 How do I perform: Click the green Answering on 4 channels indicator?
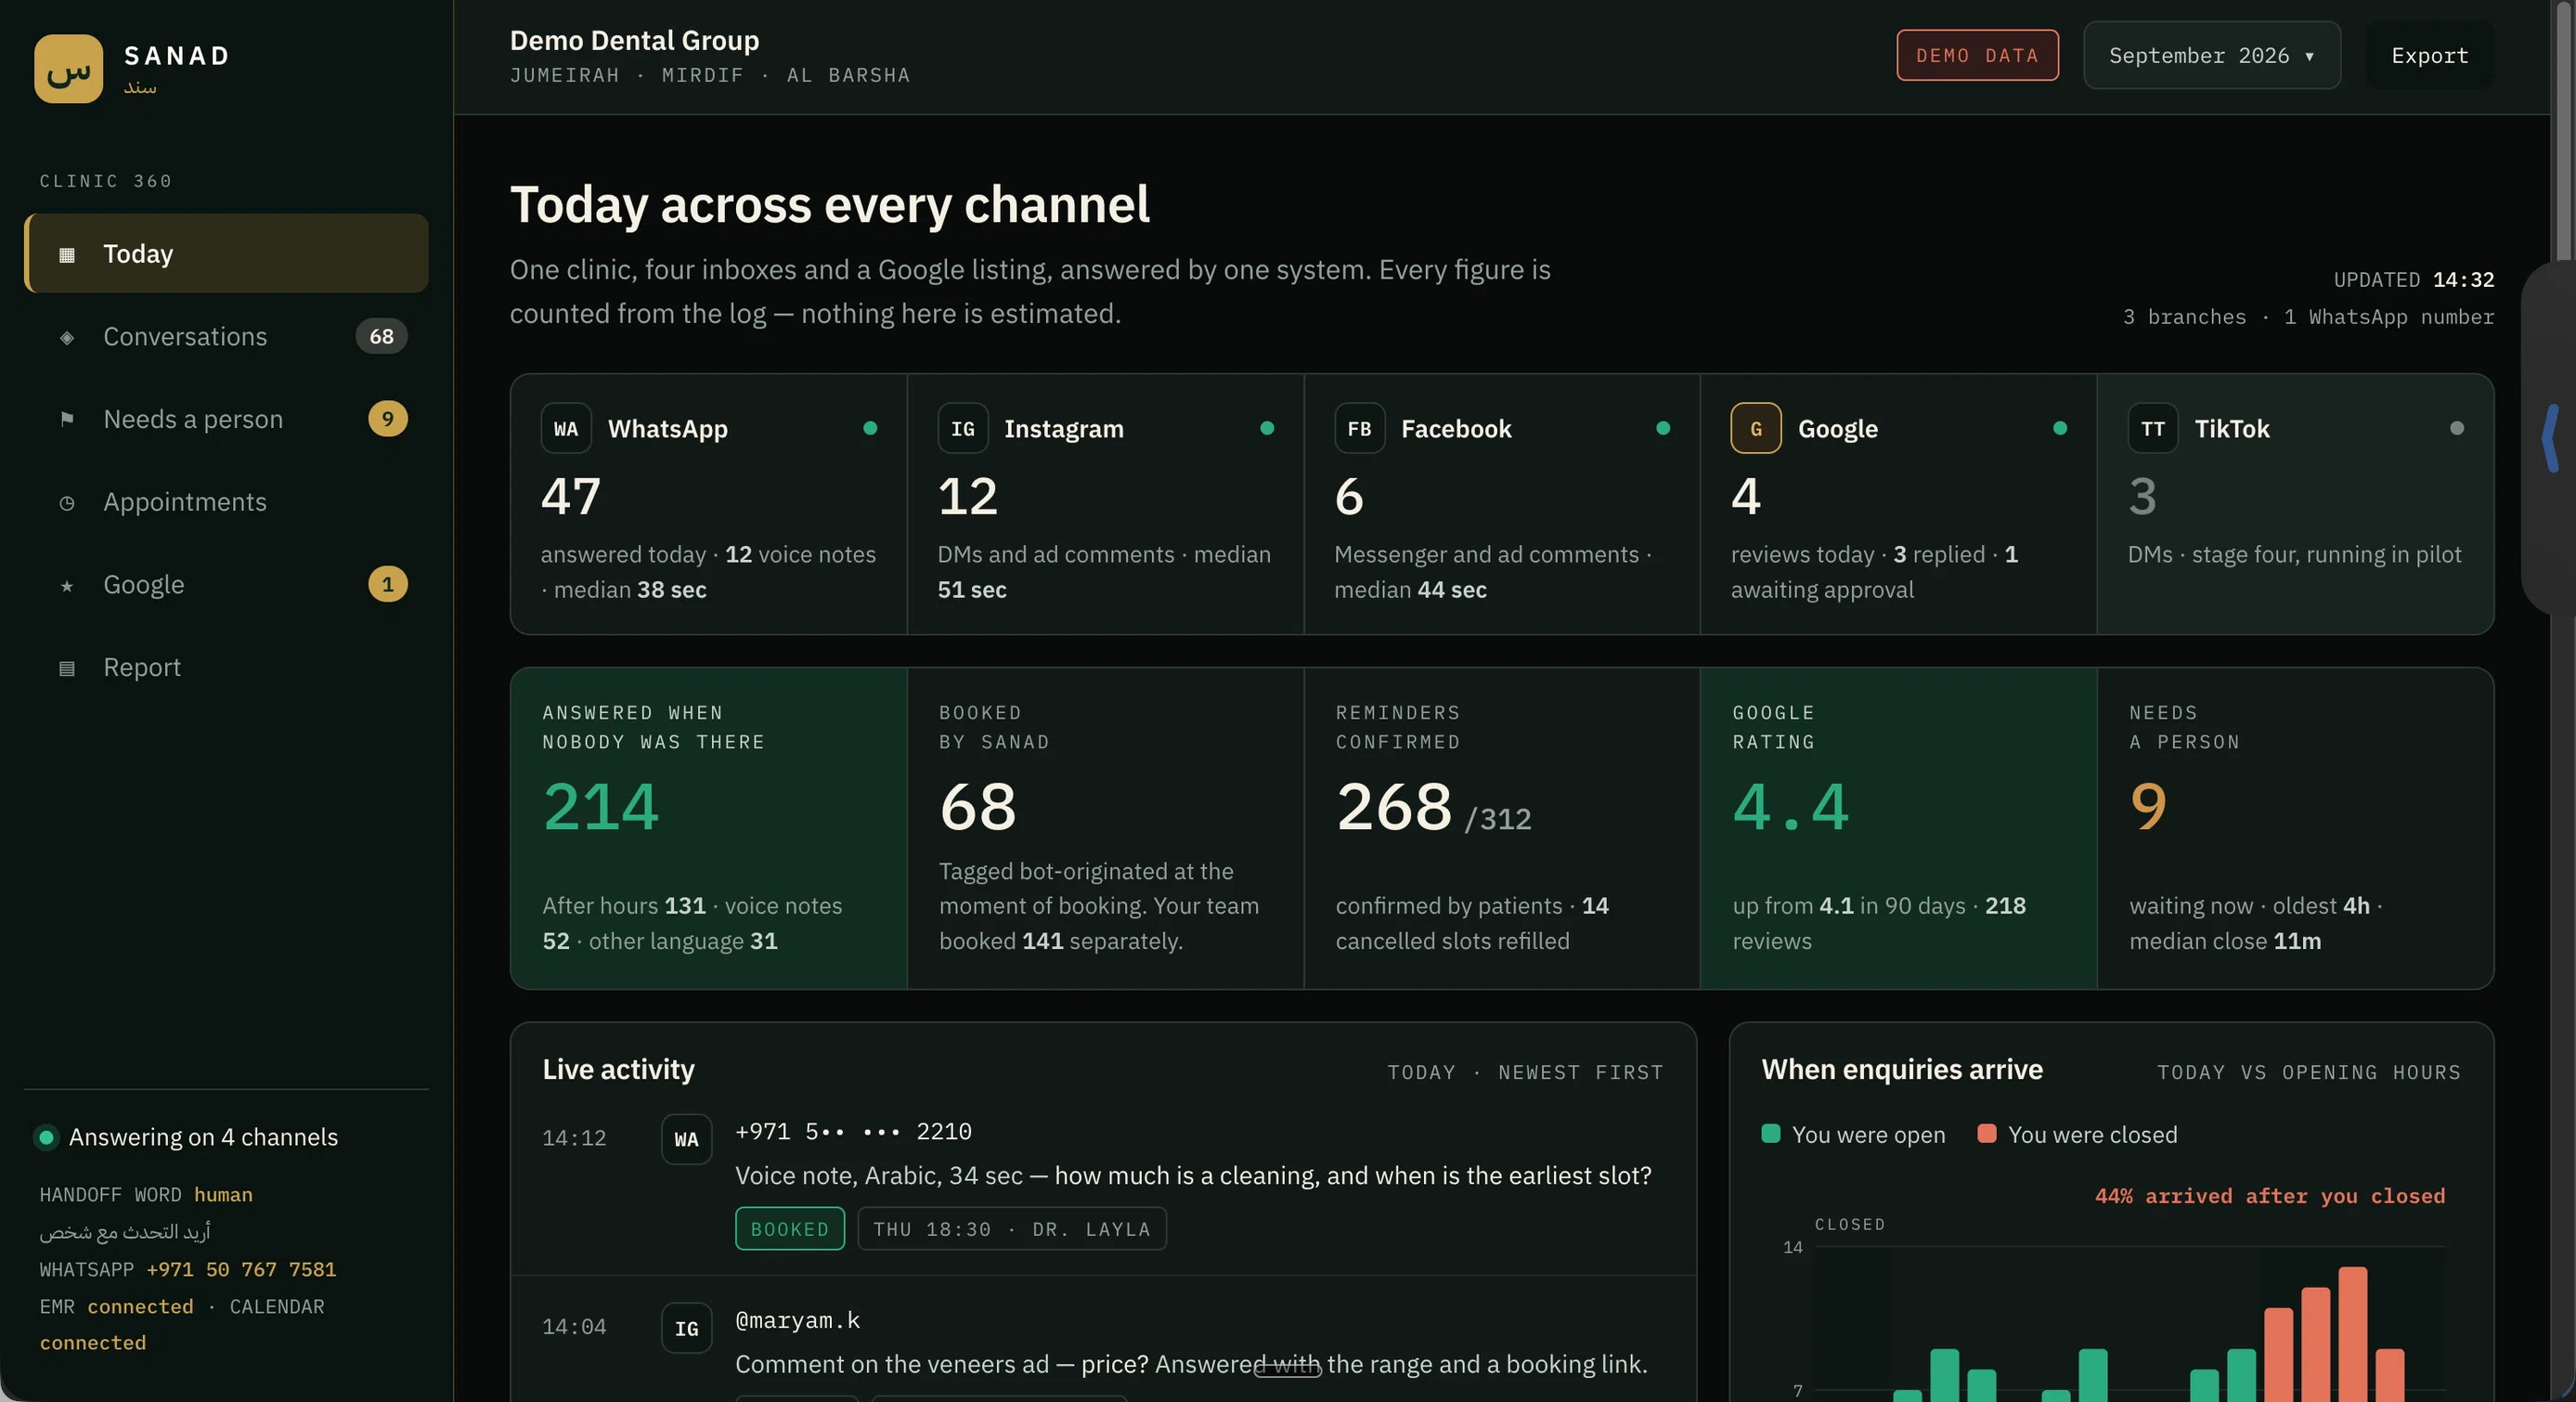point(46,1137)
